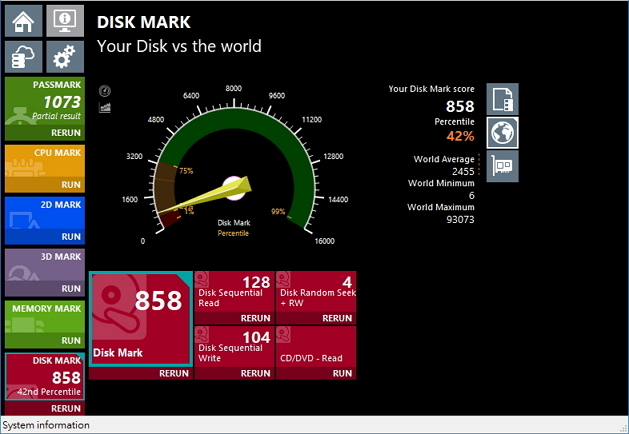Click the results document icon
The height and width of the screenshot is (434, 629).
click(502, 99)
